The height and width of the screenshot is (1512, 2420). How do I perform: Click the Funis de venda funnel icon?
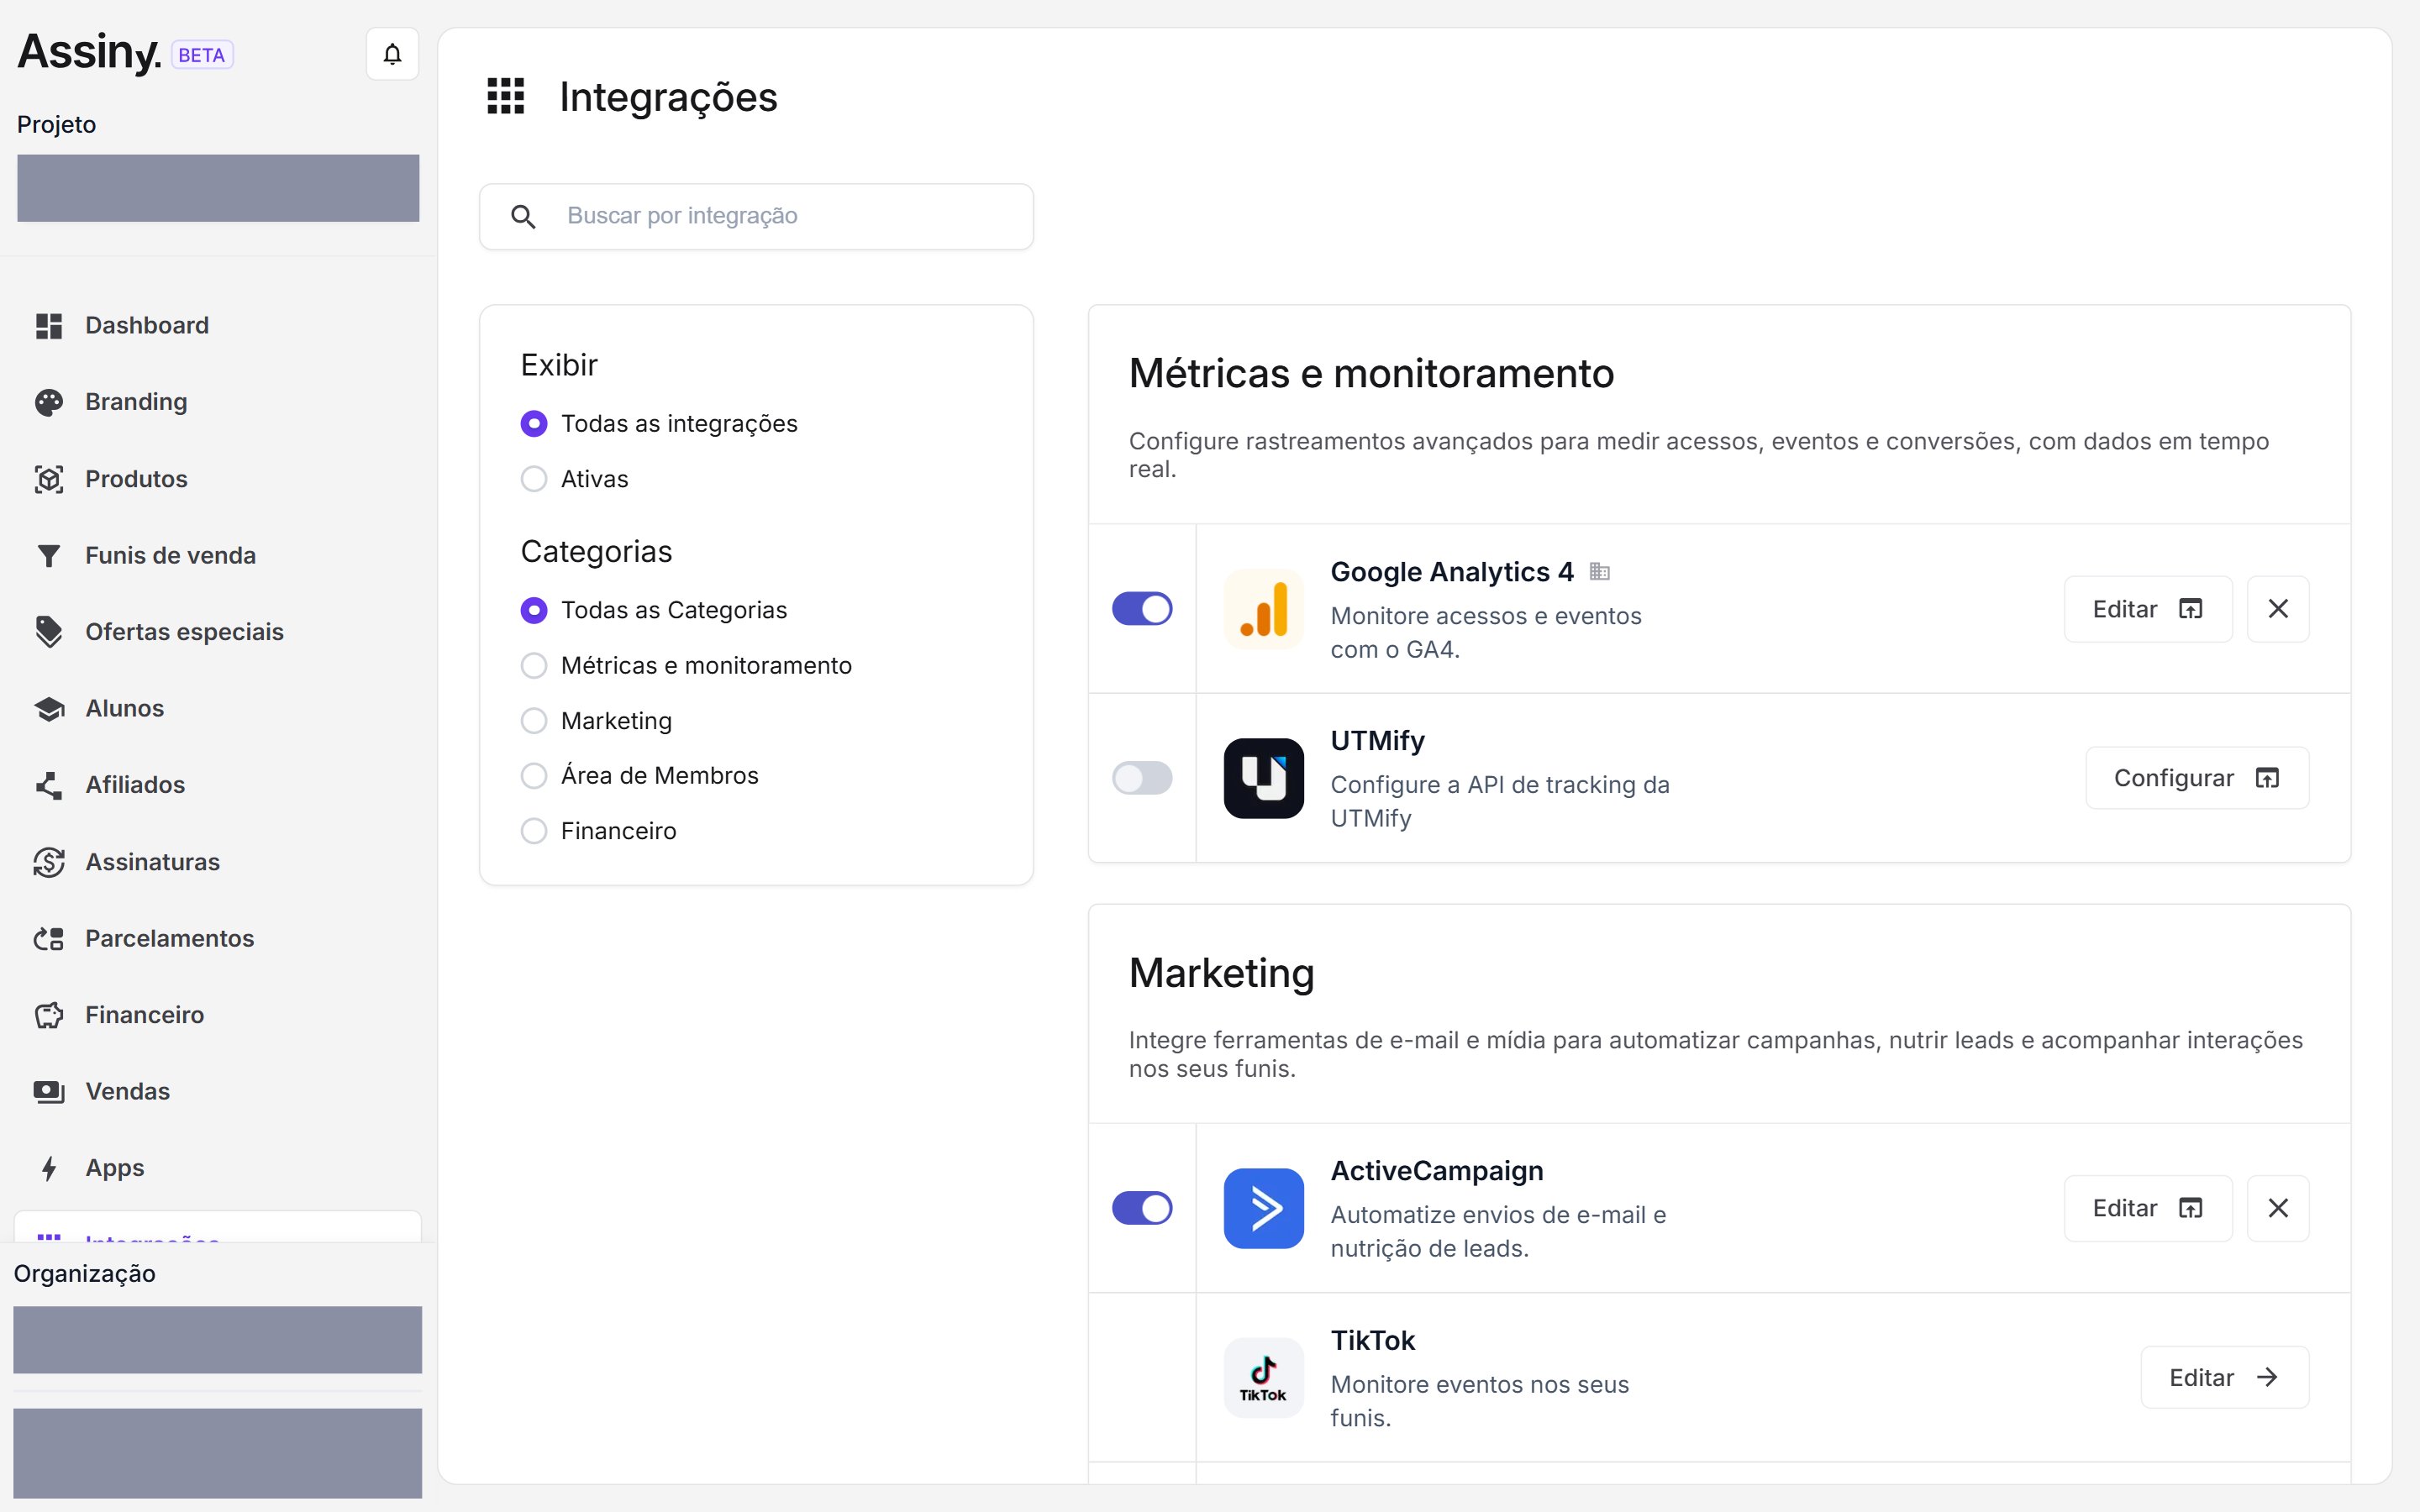49,556
